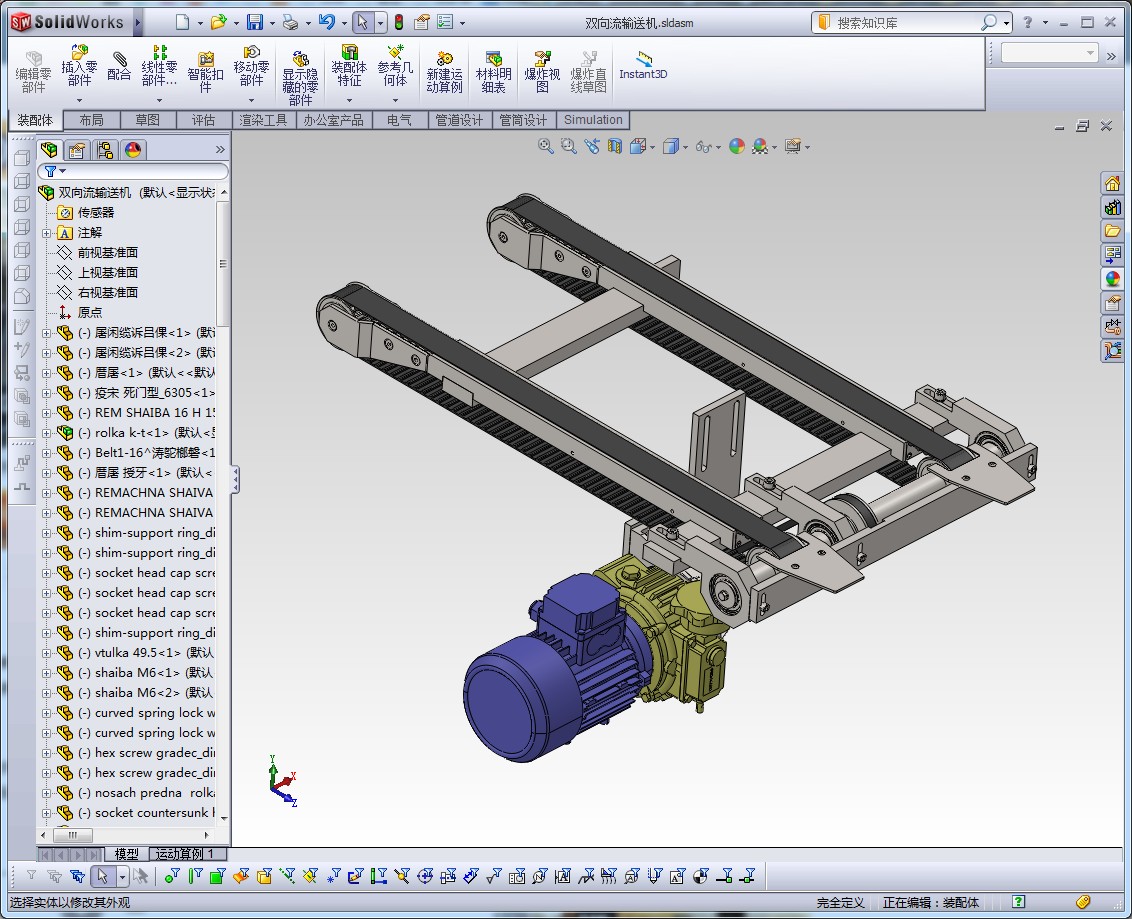
Task: Click the Section View icon
Action: [x=614, y=147]
